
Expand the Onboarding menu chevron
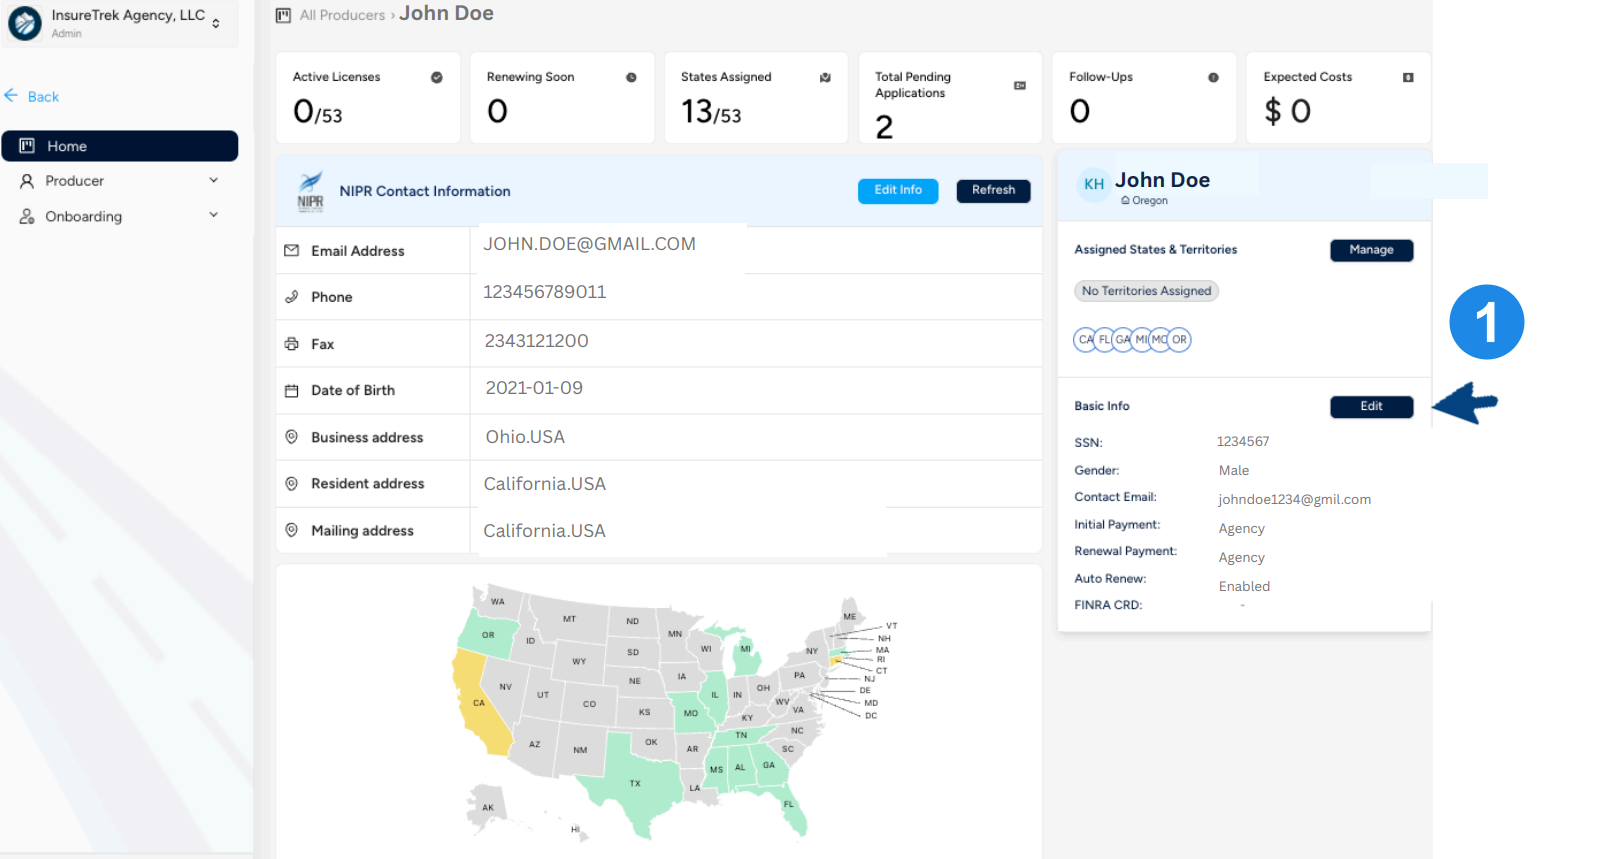[x=213, y=215]
